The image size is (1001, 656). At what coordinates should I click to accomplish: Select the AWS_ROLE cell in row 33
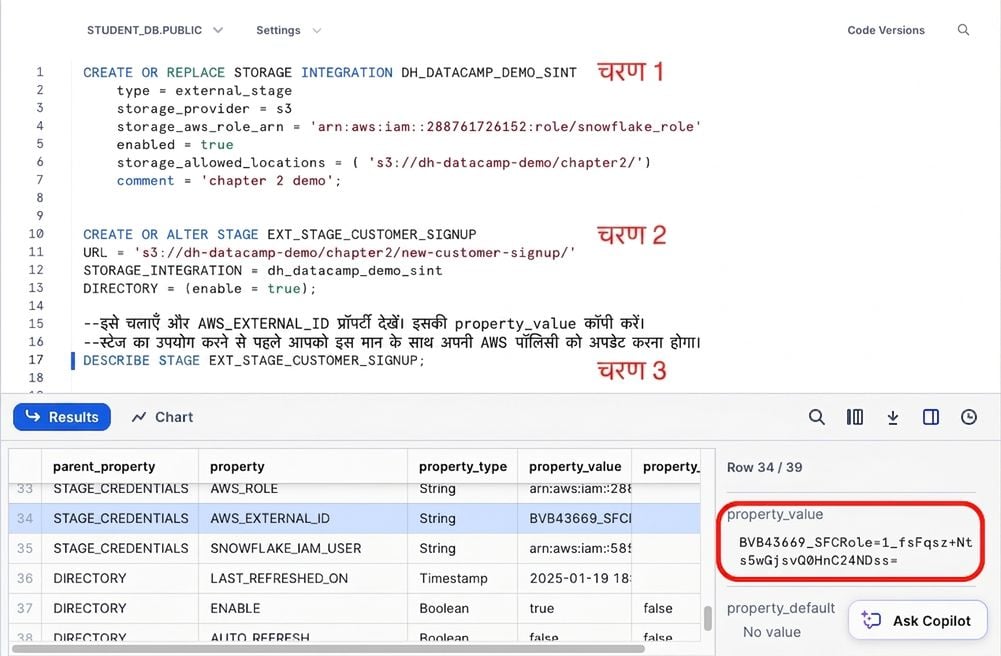click(303, 489)
